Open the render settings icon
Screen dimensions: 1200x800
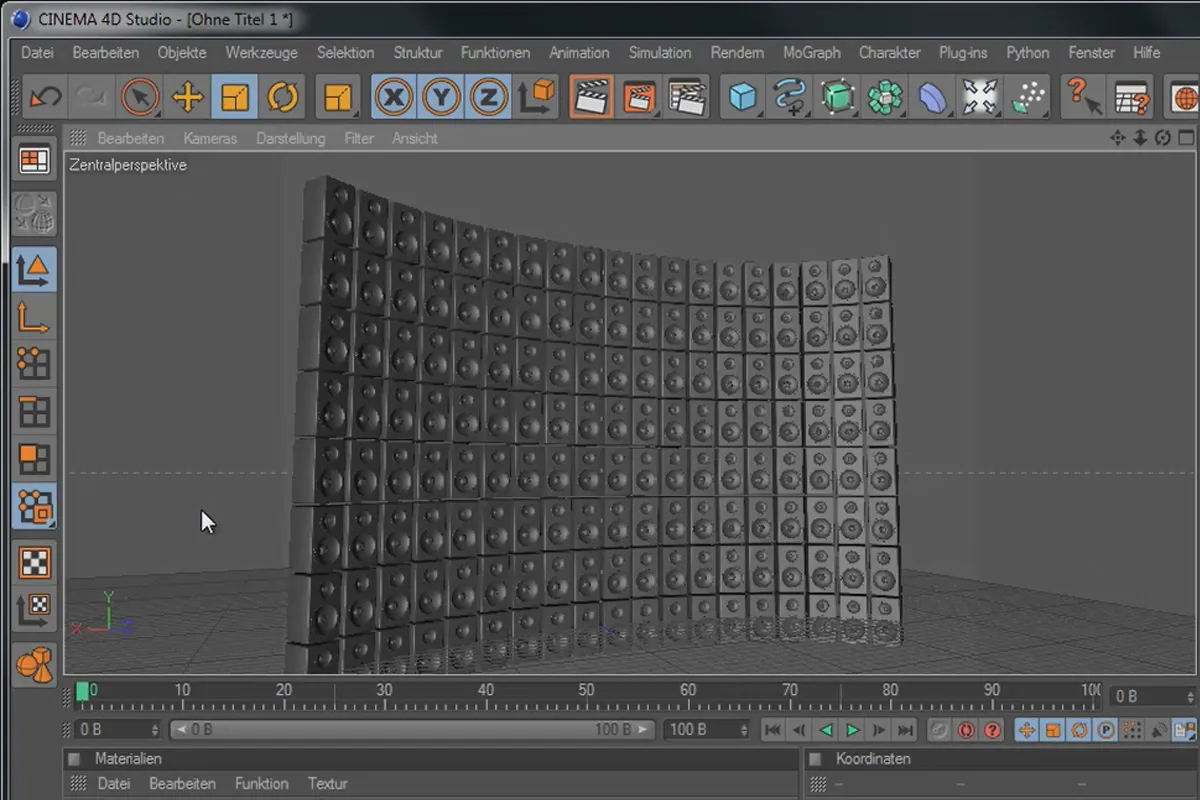click(687, 98)
